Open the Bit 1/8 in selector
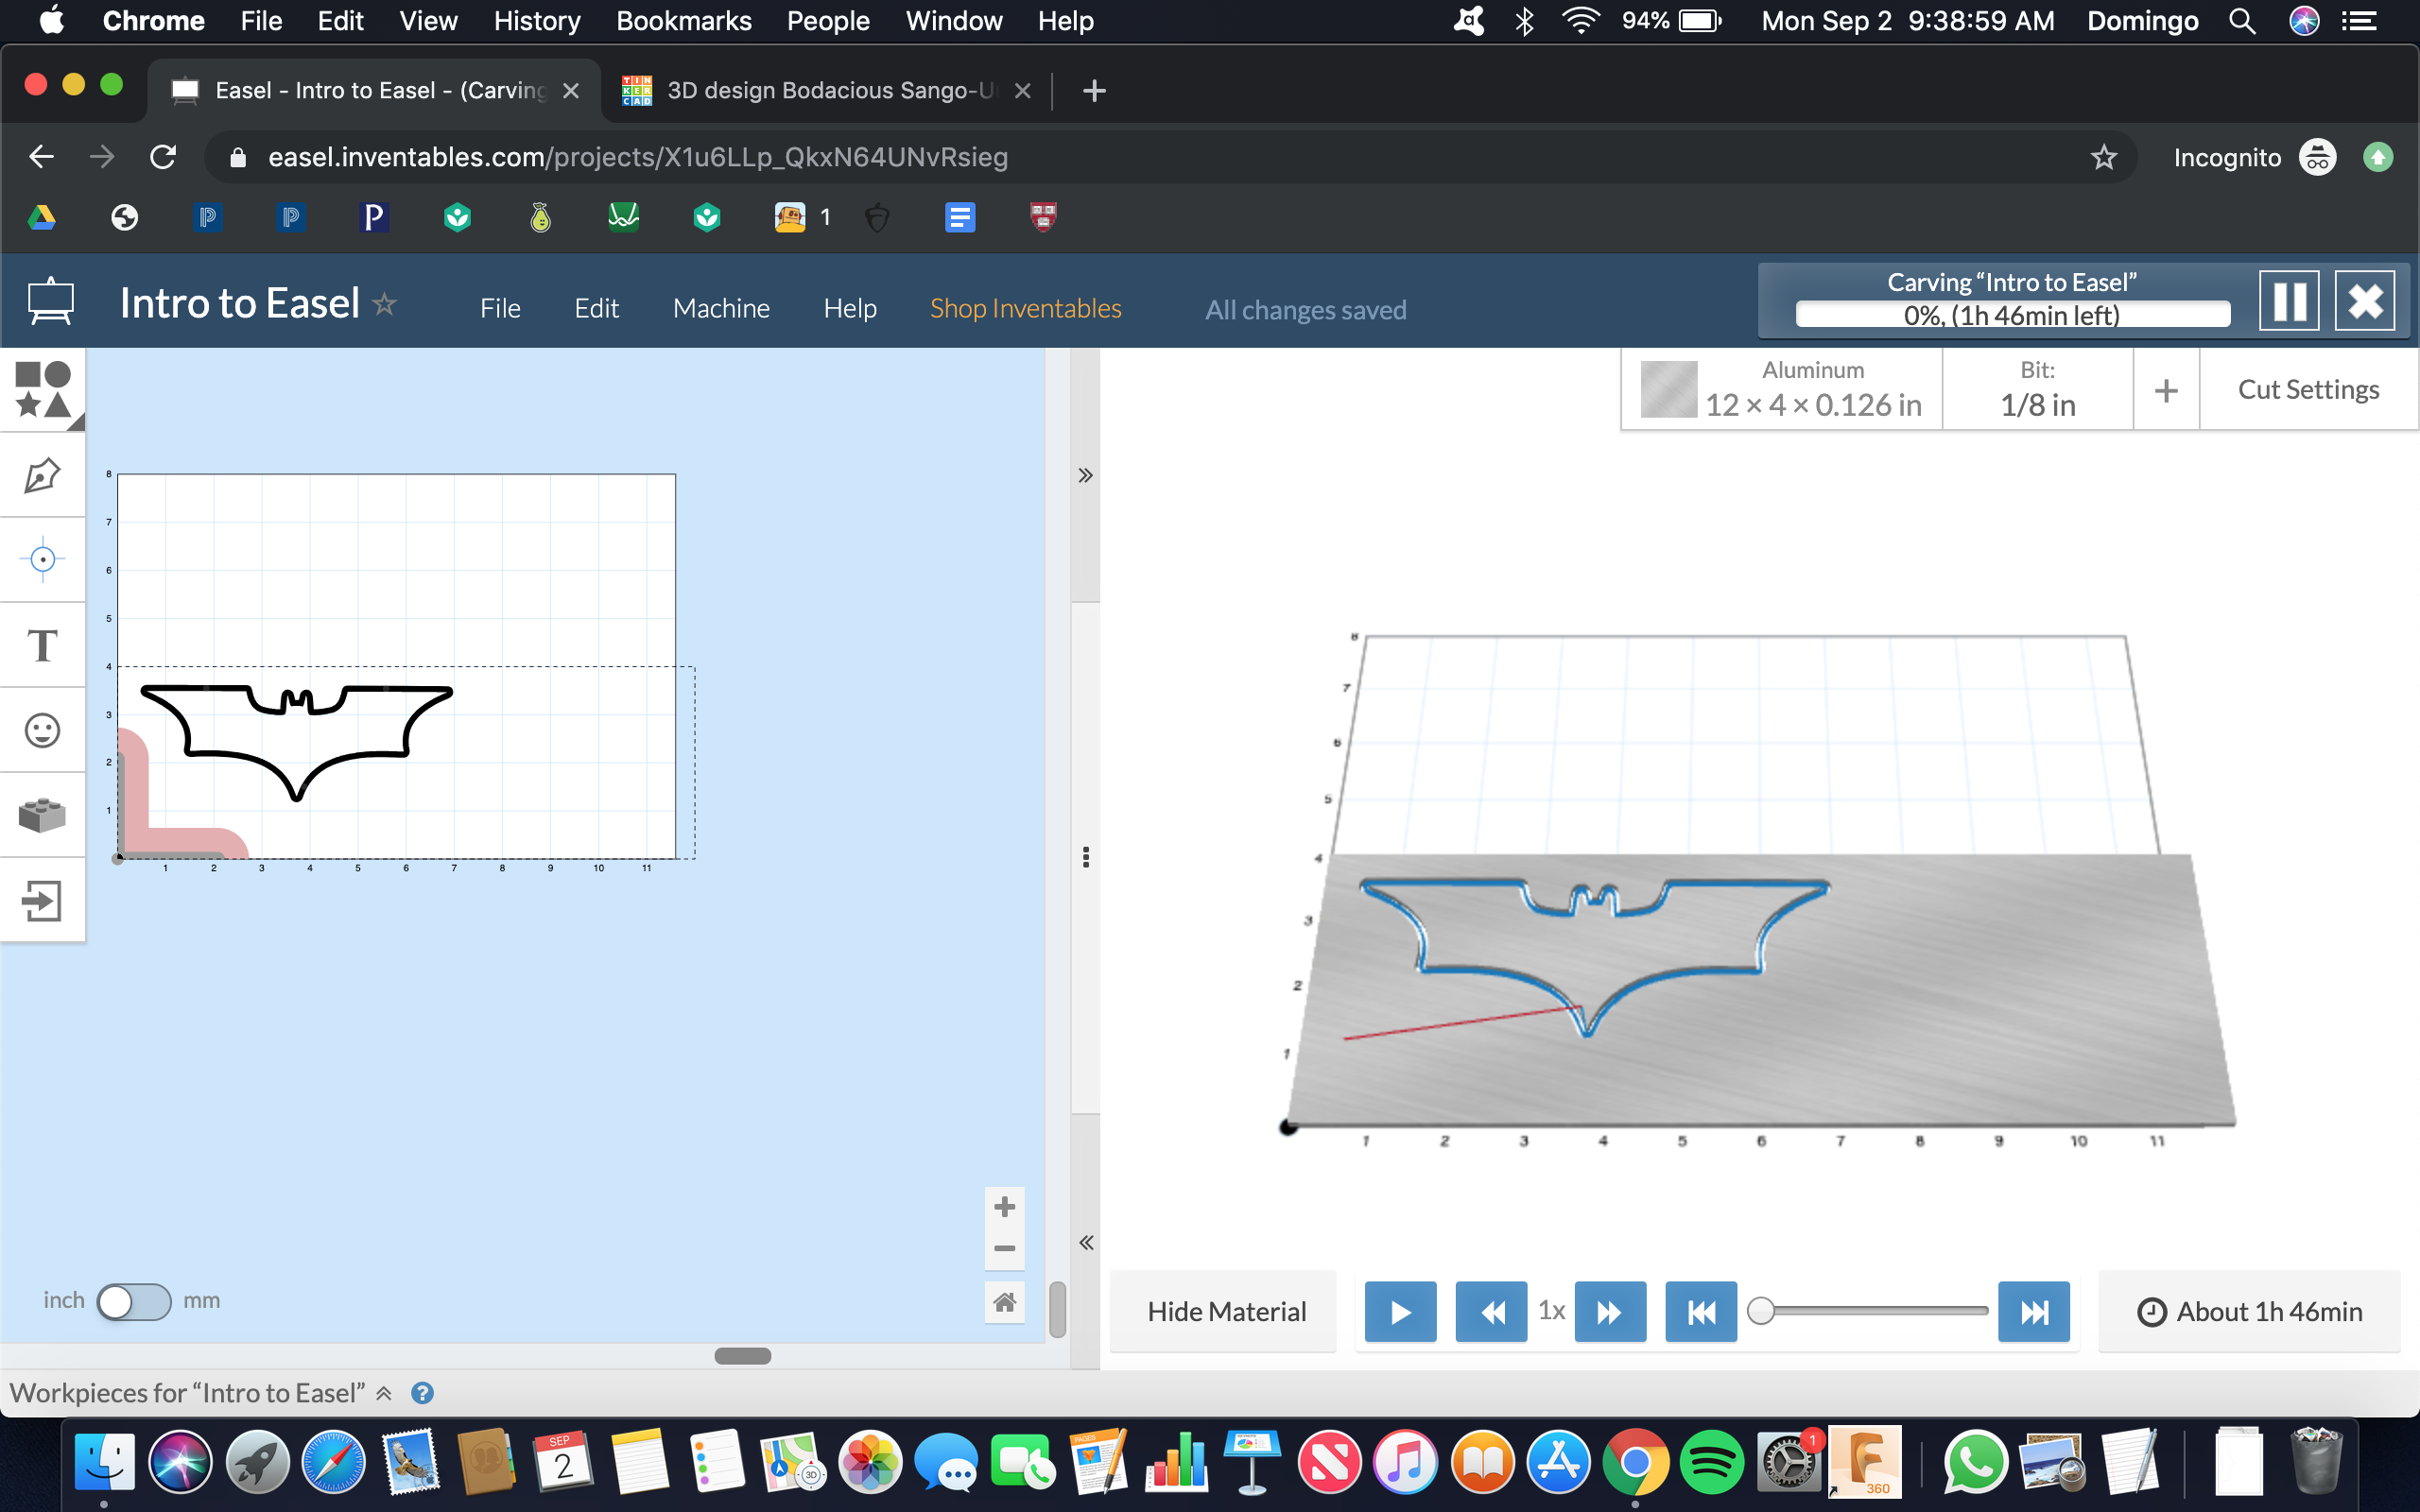The width and height of the screenshot is (2420, 1512). [2038, 390]
